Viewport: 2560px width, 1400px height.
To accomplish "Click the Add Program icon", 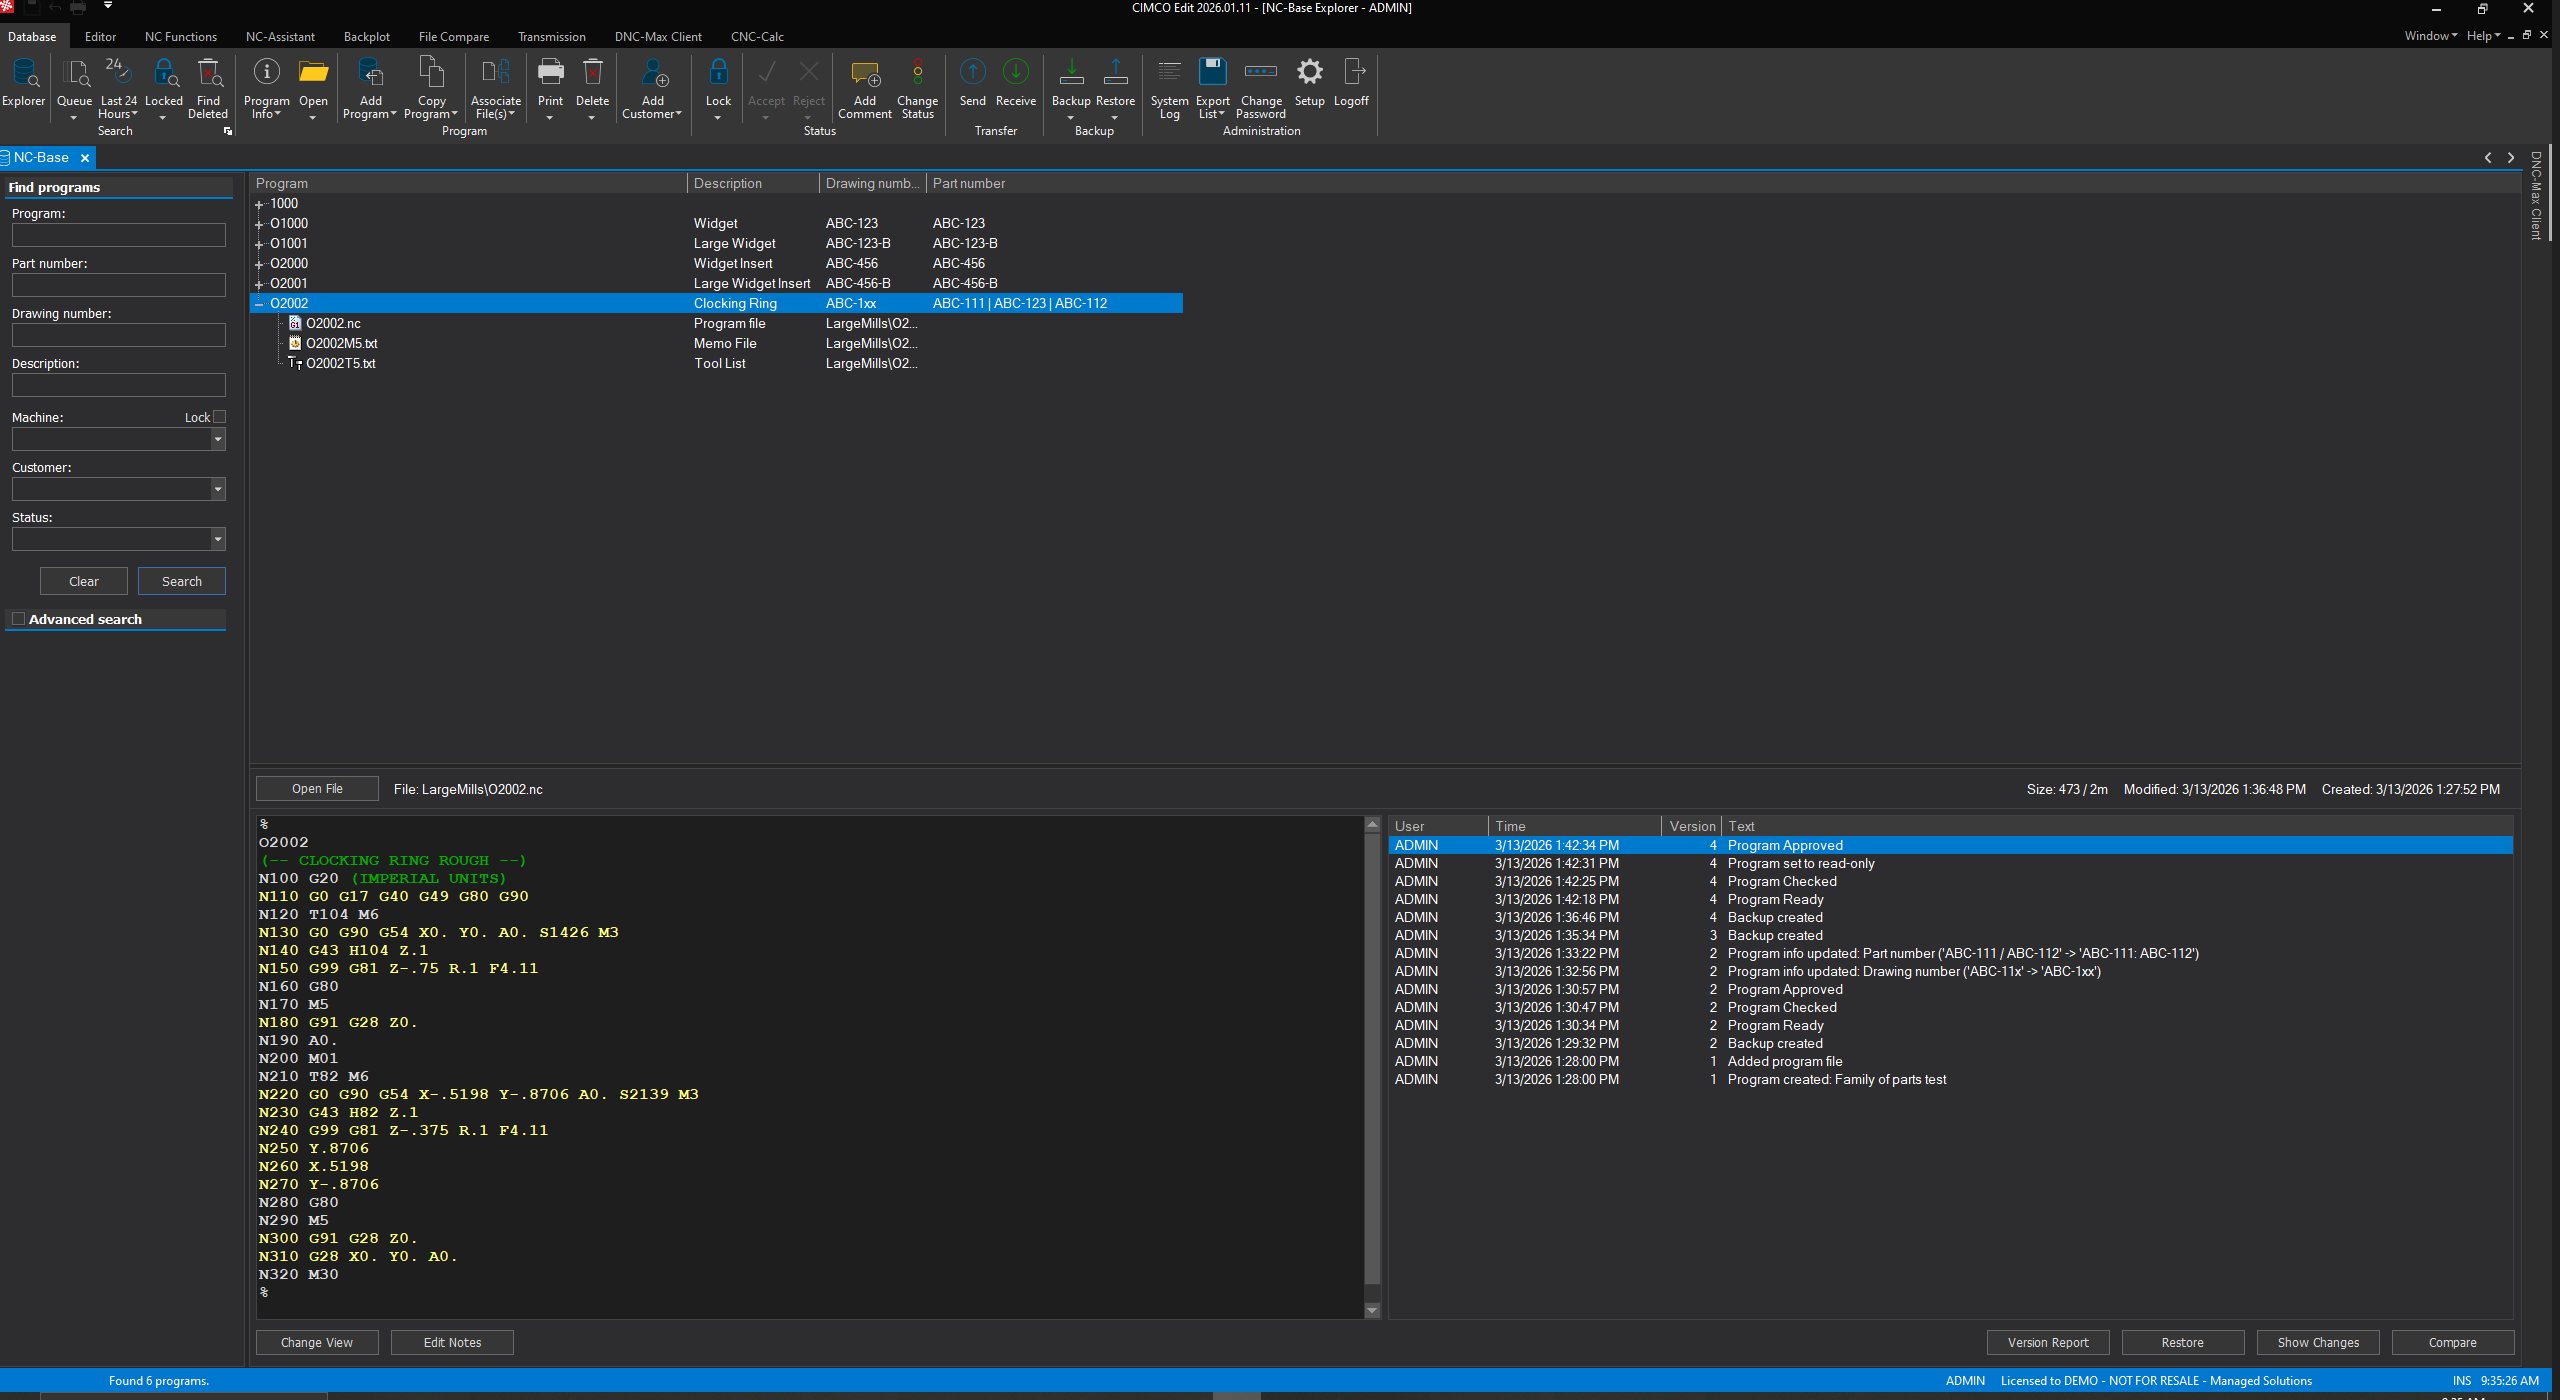I will 370,72.
